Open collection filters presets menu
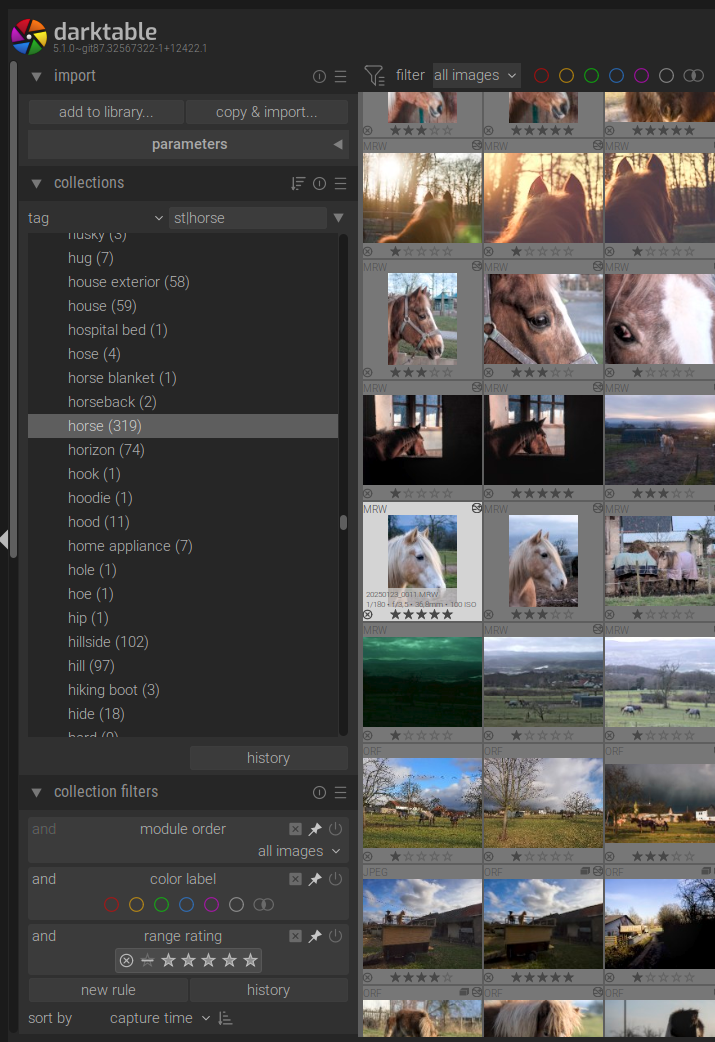The width and height of the screenshot is (715, 1042). tap(340, 792)
